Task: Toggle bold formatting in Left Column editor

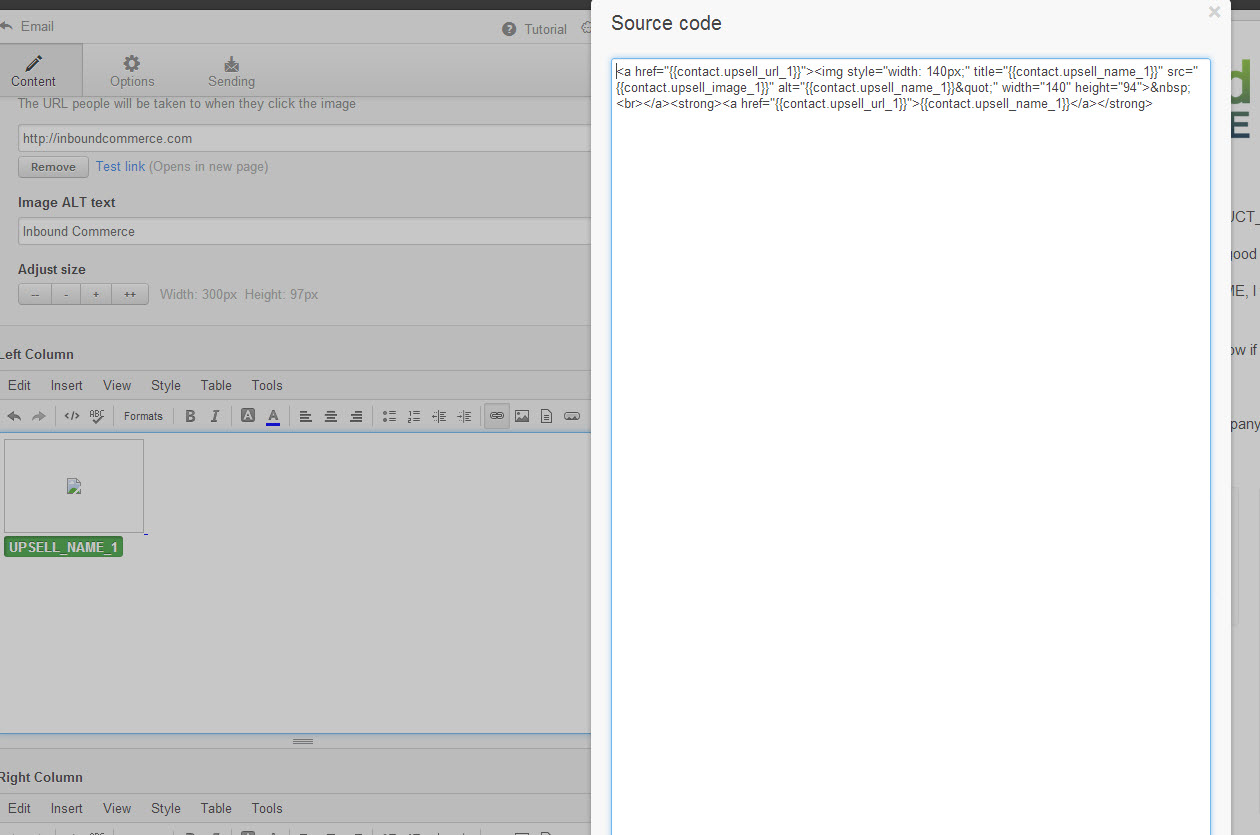Action: pyautogui.click(x=190, y=416)
